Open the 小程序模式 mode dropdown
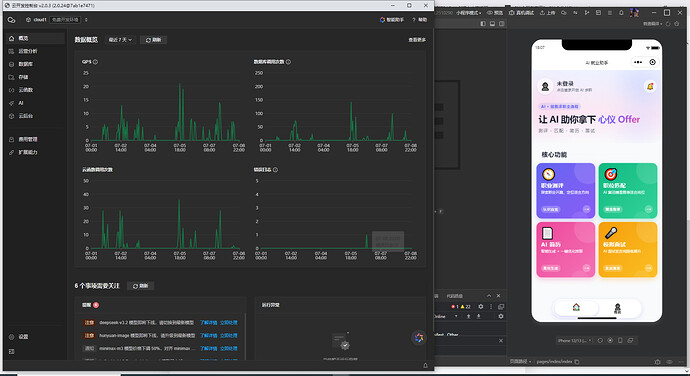This screenshot has height=376, width=690. 469,13
